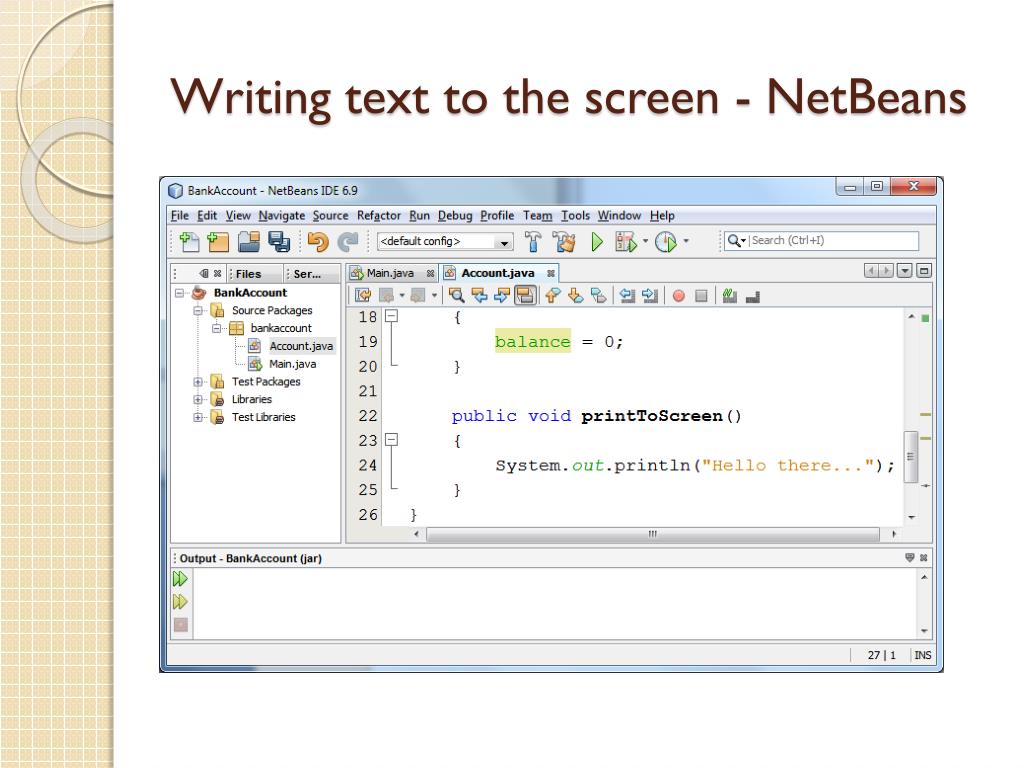Click the Find Selection magnifier icon

(456, 296)
